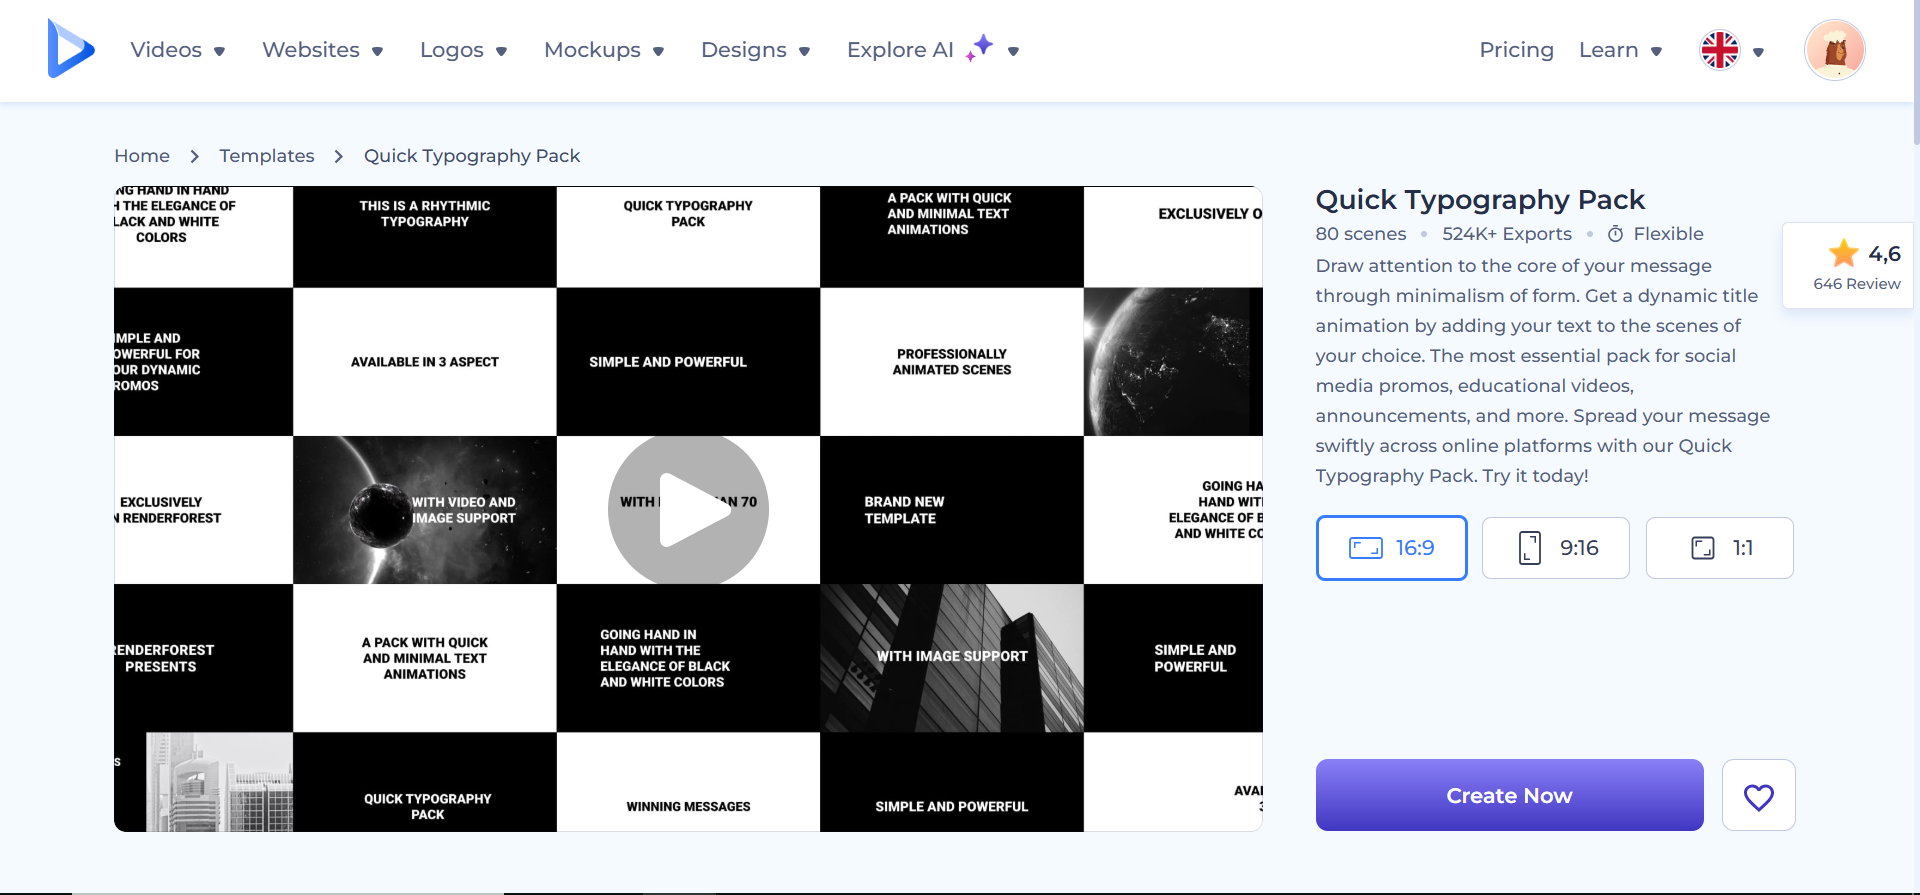The width and height of the screenshot is (1920, 895).
Task: Click the Renderforest logo icon
Action: pyautogui.click(x=71, y=49)
